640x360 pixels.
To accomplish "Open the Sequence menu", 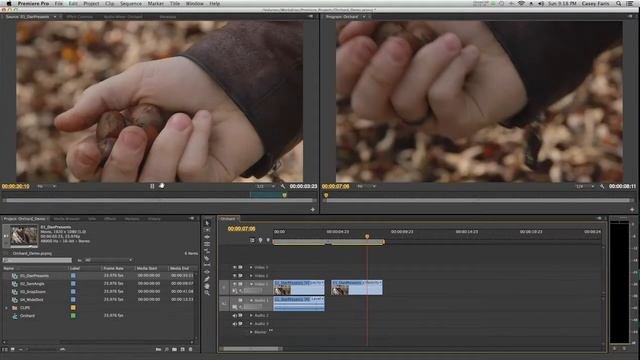I will [x=131, y=3].
